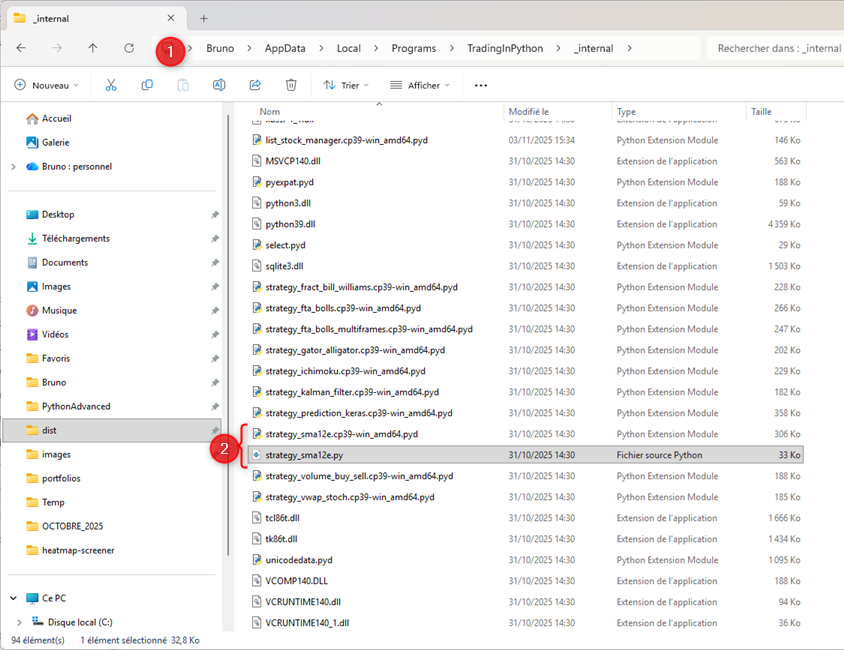
Task: Open Téléchargements in the sidebar
Action: click(75, 239)
